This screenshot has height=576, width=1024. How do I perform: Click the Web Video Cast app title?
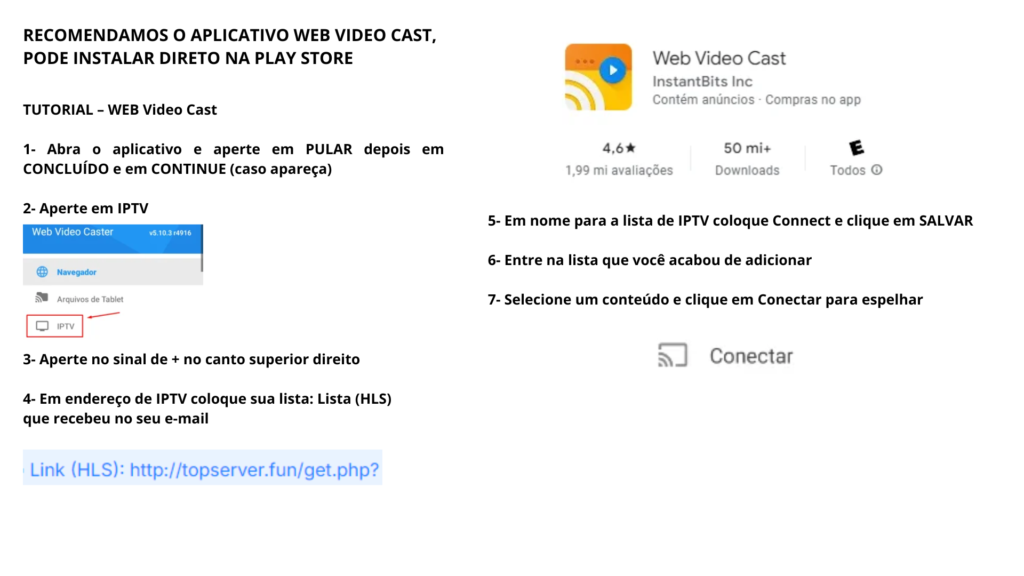pos(719,58)
